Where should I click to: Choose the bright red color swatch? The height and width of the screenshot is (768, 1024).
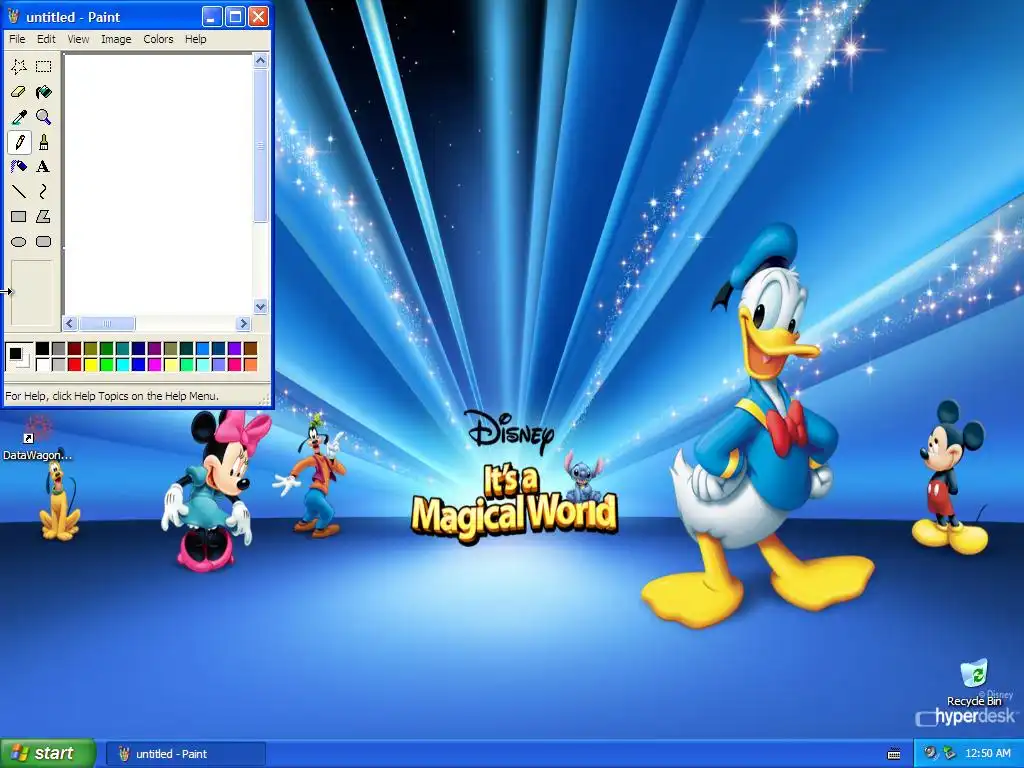(74, 364)
